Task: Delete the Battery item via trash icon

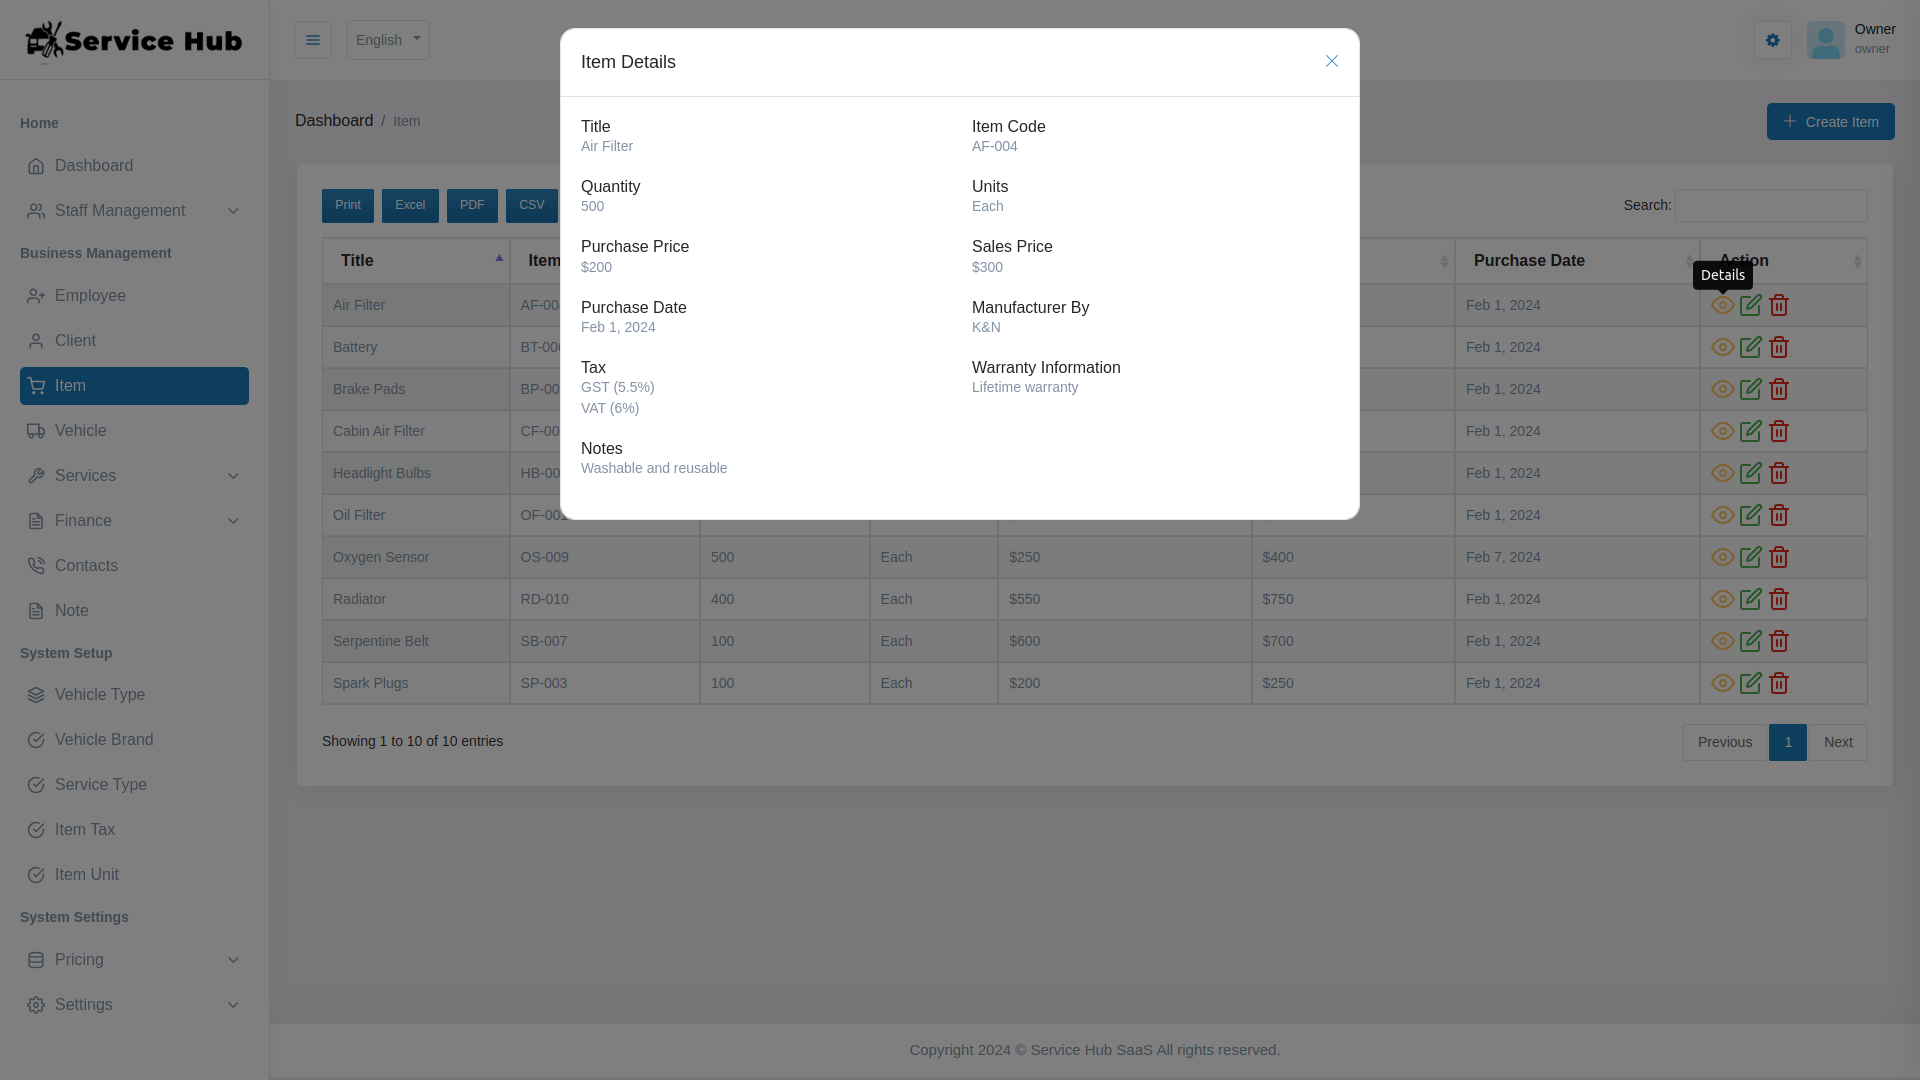Action: pos(1780,347)
